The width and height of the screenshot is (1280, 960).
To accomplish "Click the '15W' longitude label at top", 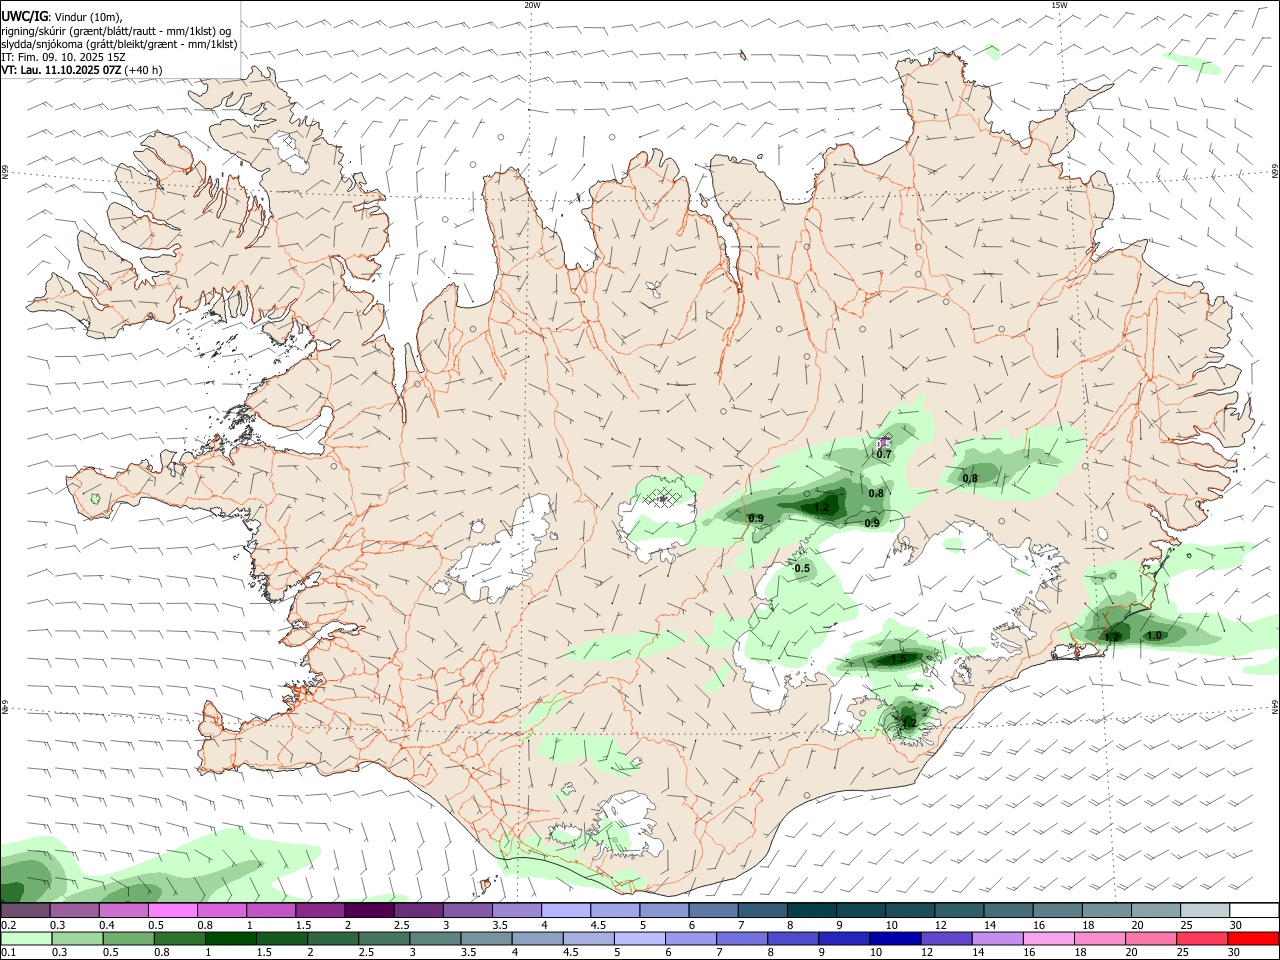I will [1059, 5].
